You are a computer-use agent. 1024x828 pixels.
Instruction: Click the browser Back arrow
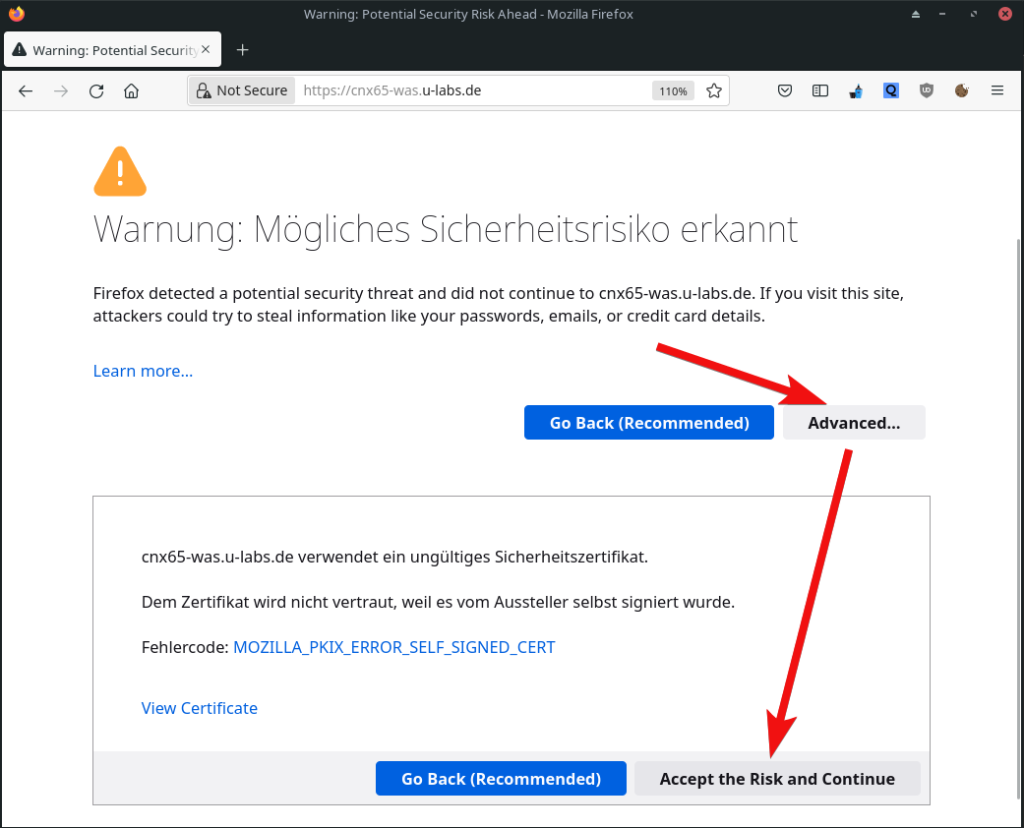26,91
